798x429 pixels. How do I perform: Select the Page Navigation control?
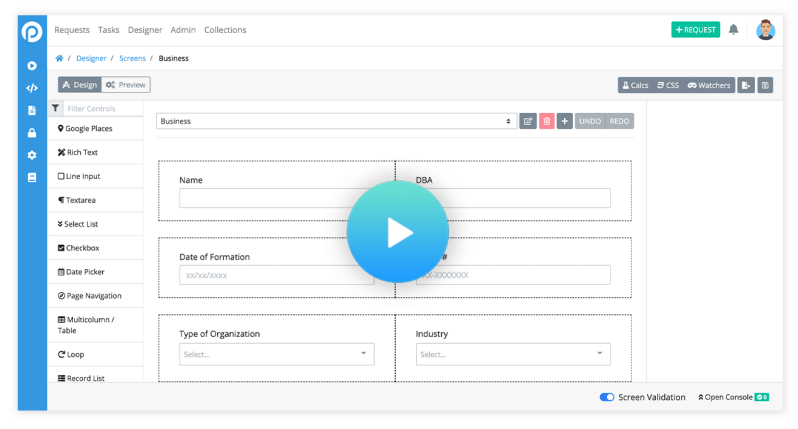[95, 296]
